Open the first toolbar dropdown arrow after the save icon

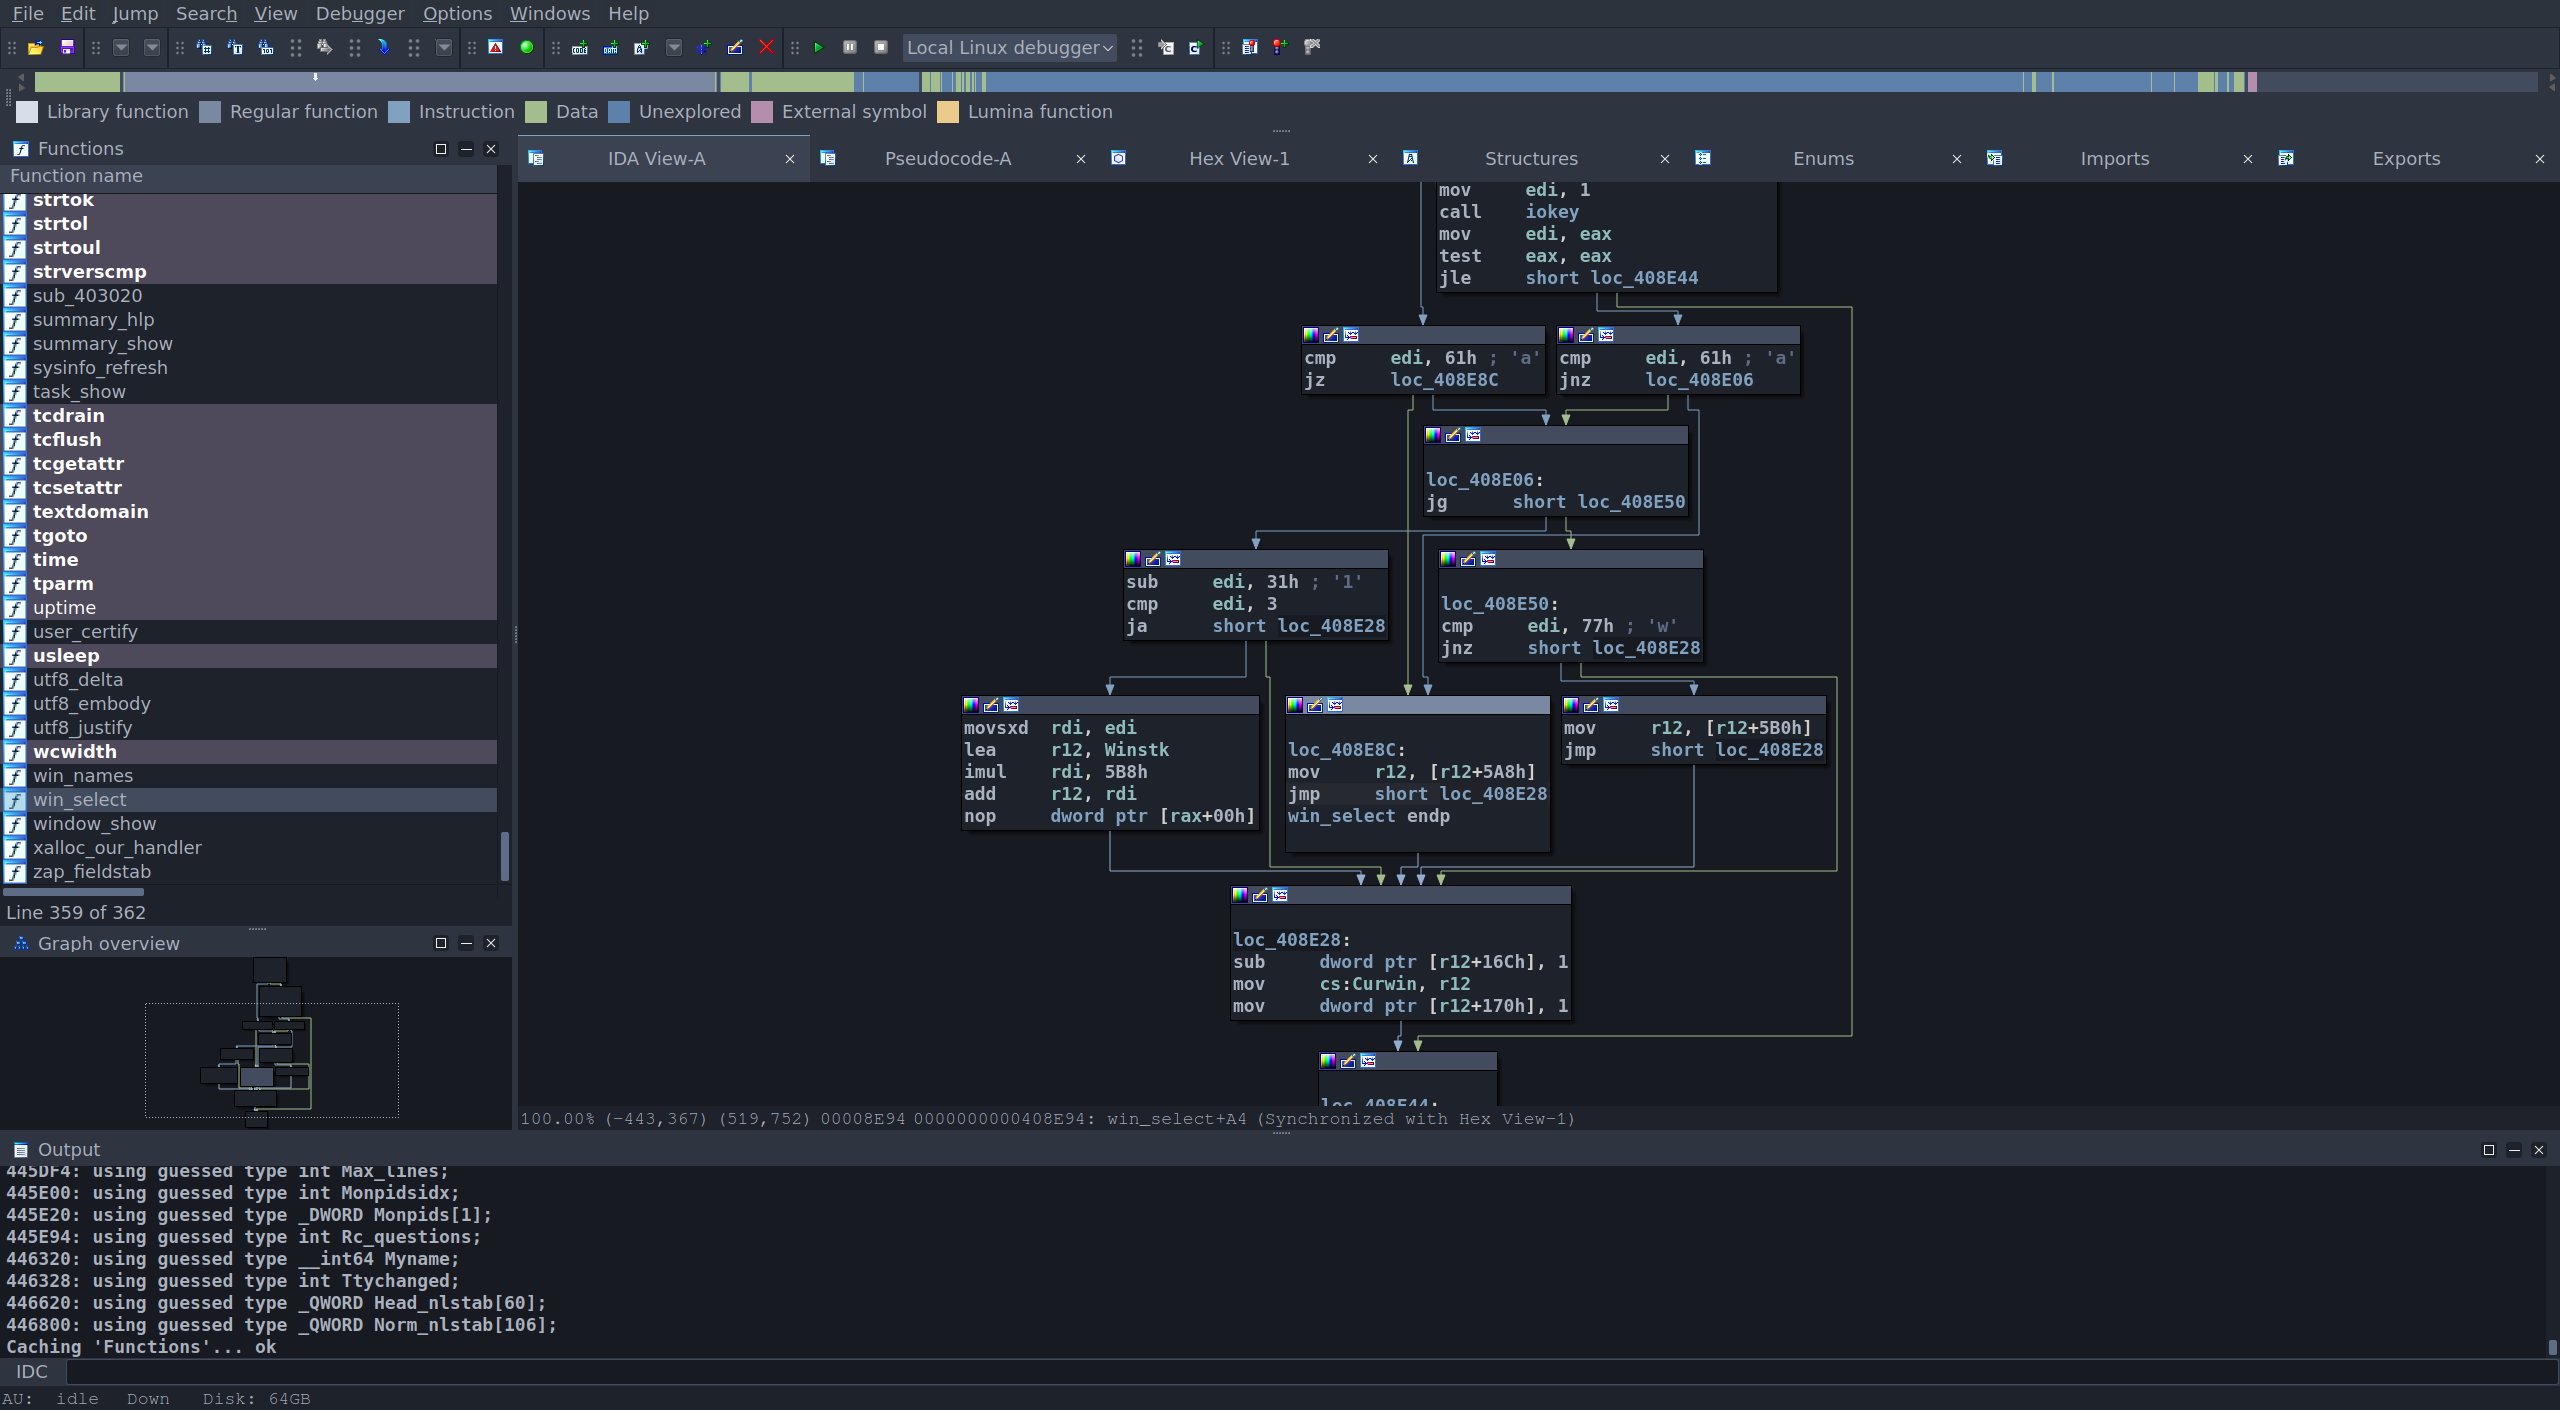coord(121,47)
